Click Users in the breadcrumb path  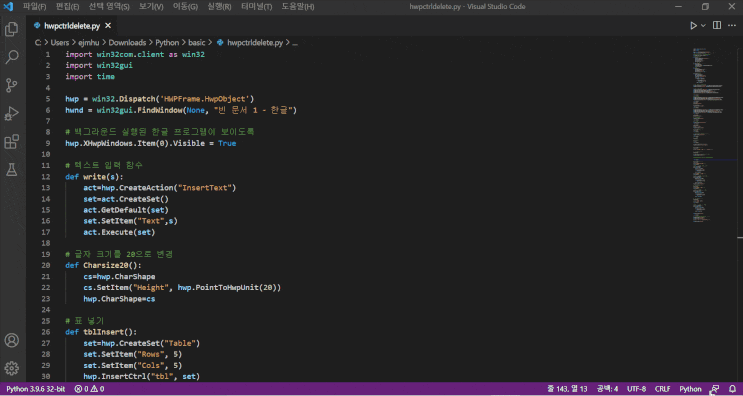pos(60,43)
